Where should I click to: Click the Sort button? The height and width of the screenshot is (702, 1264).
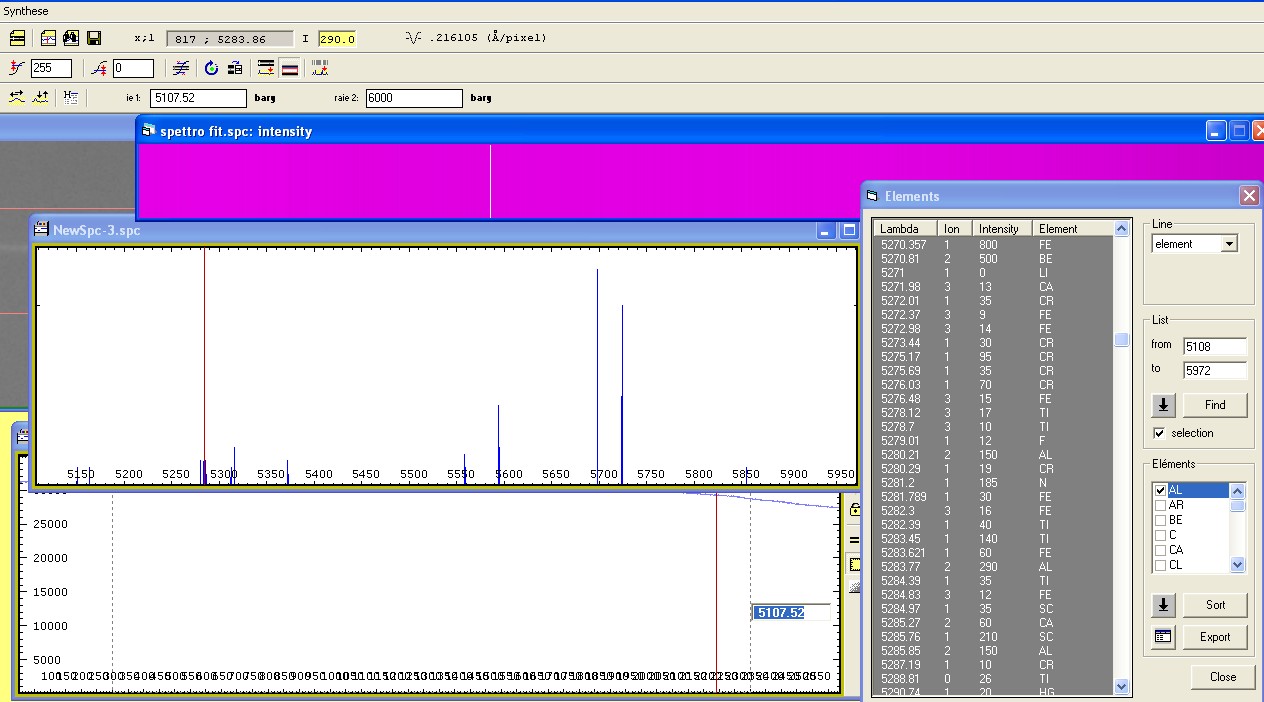(x=1215, y=605)
